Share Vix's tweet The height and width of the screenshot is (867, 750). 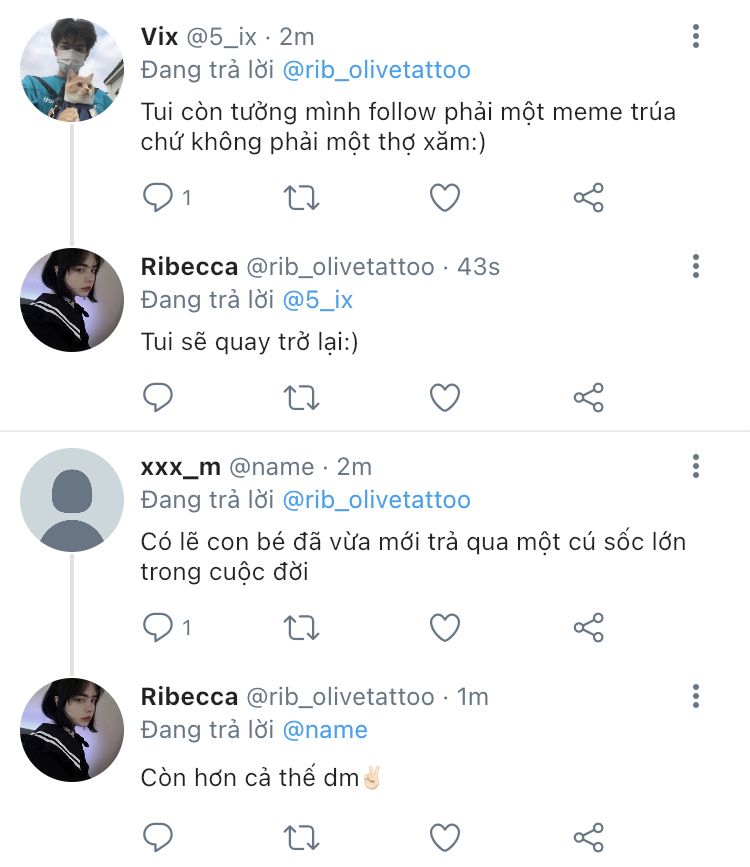[x=589, y=198]
